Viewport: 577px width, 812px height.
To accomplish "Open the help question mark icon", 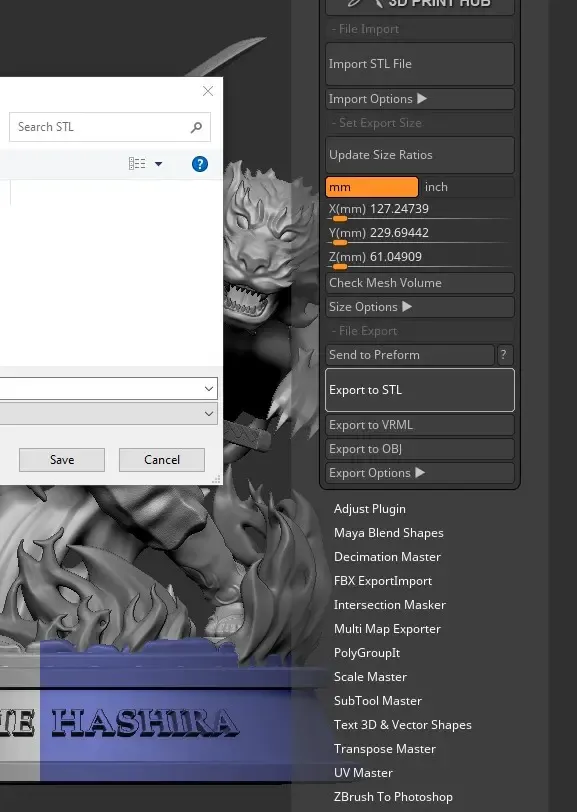I will [200, 164].
